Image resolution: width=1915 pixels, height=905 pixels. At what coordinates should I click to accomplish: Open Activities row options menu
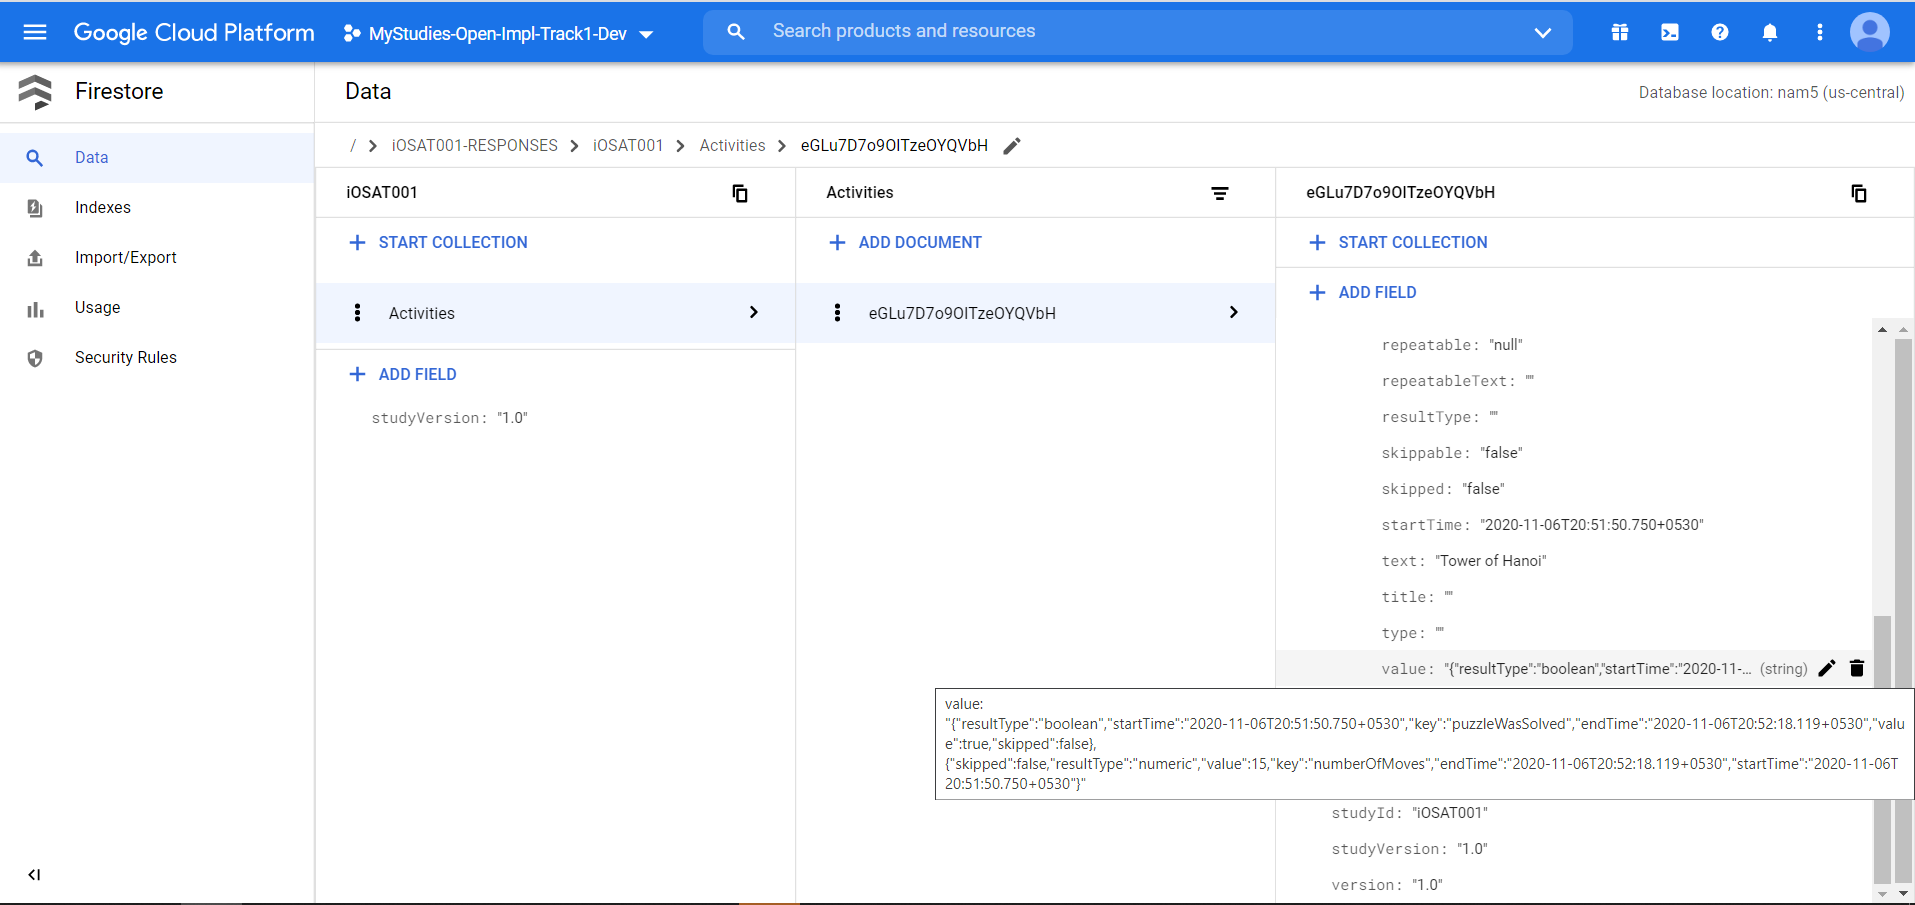[x=357, y=313]
